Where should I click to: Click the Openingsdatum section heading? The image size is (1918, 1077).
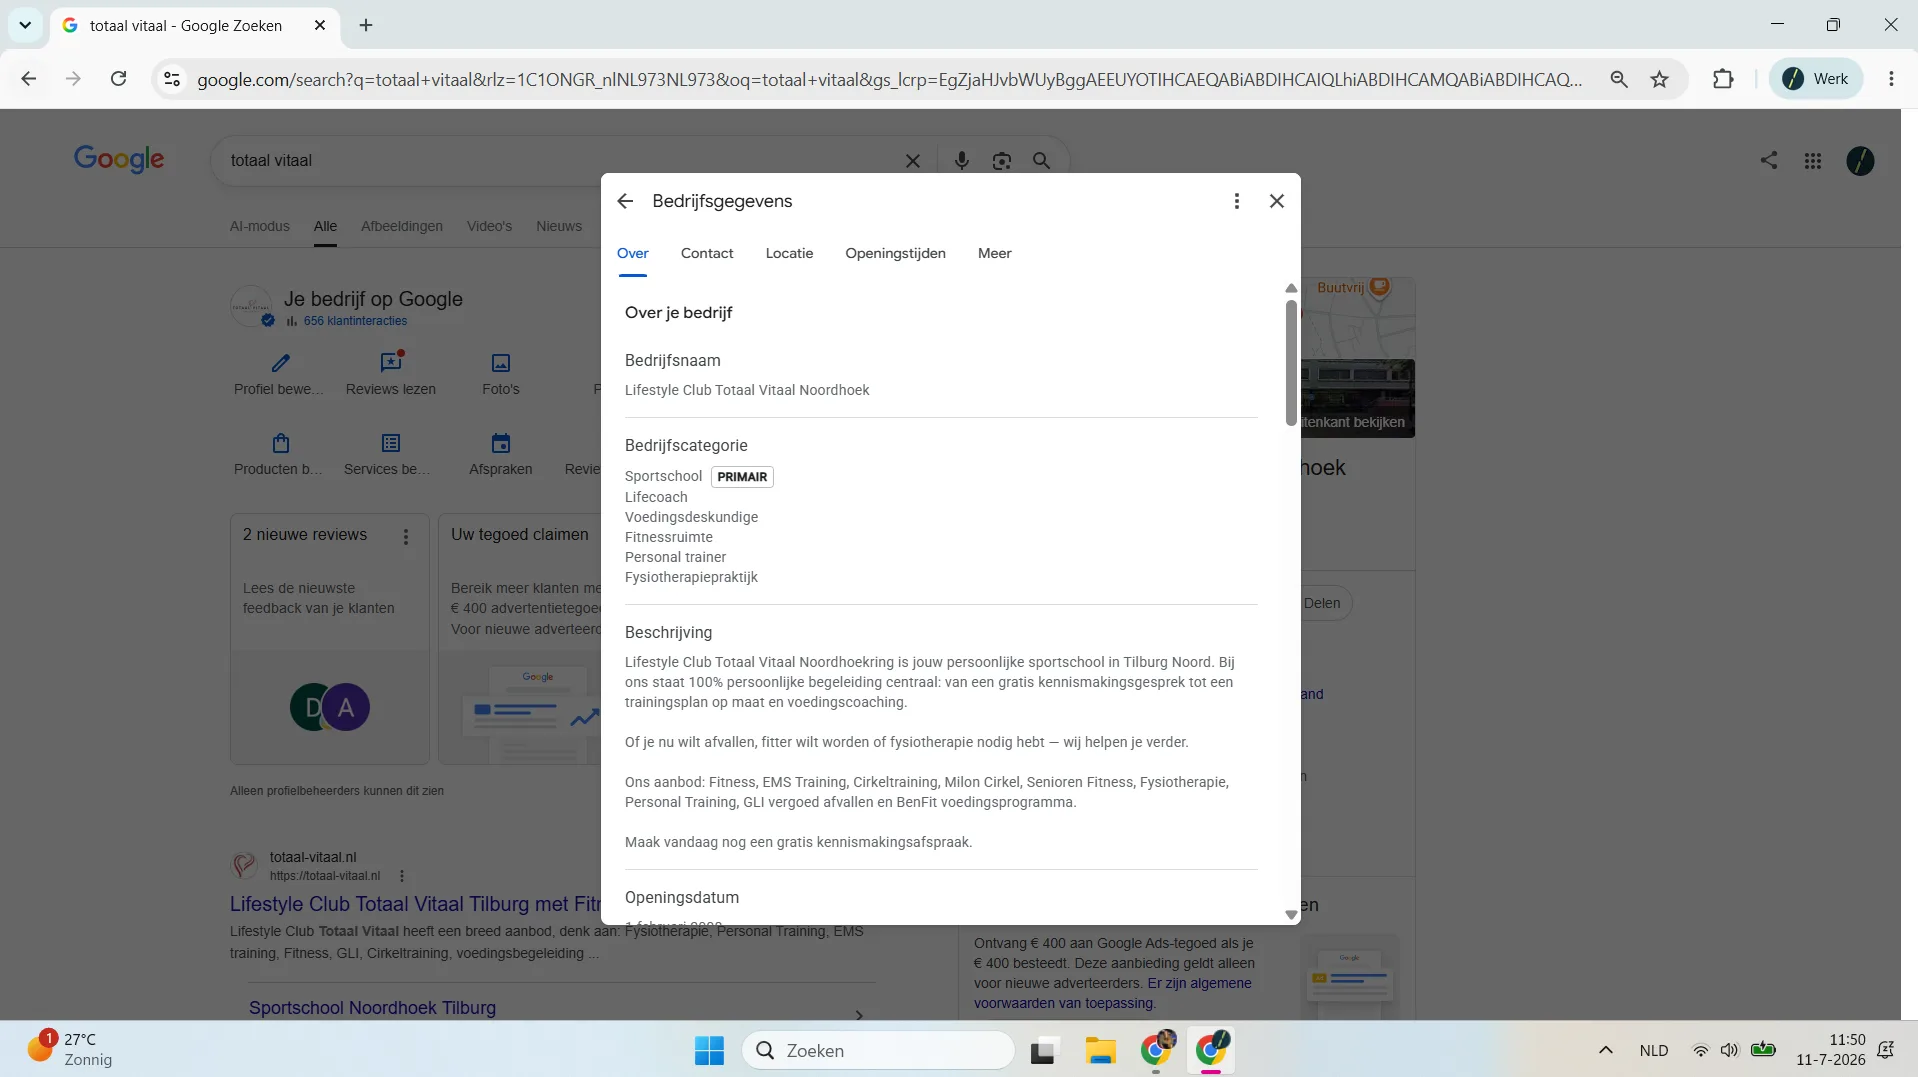[682, 897]
